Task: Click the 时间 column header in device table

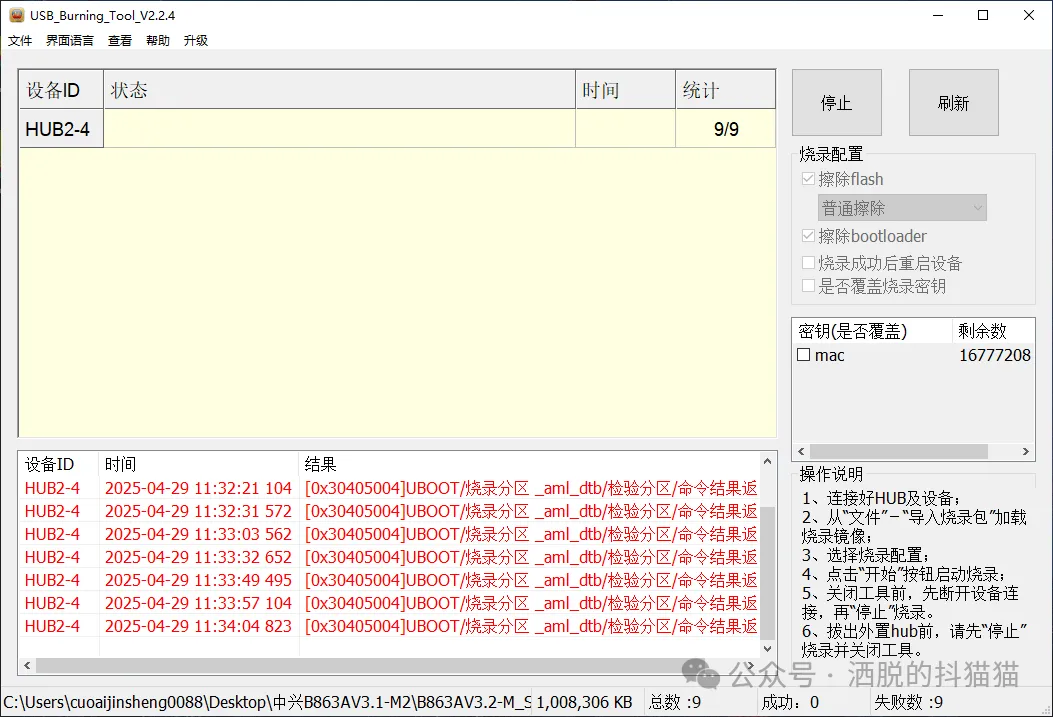Action: (x=626, y=89)
